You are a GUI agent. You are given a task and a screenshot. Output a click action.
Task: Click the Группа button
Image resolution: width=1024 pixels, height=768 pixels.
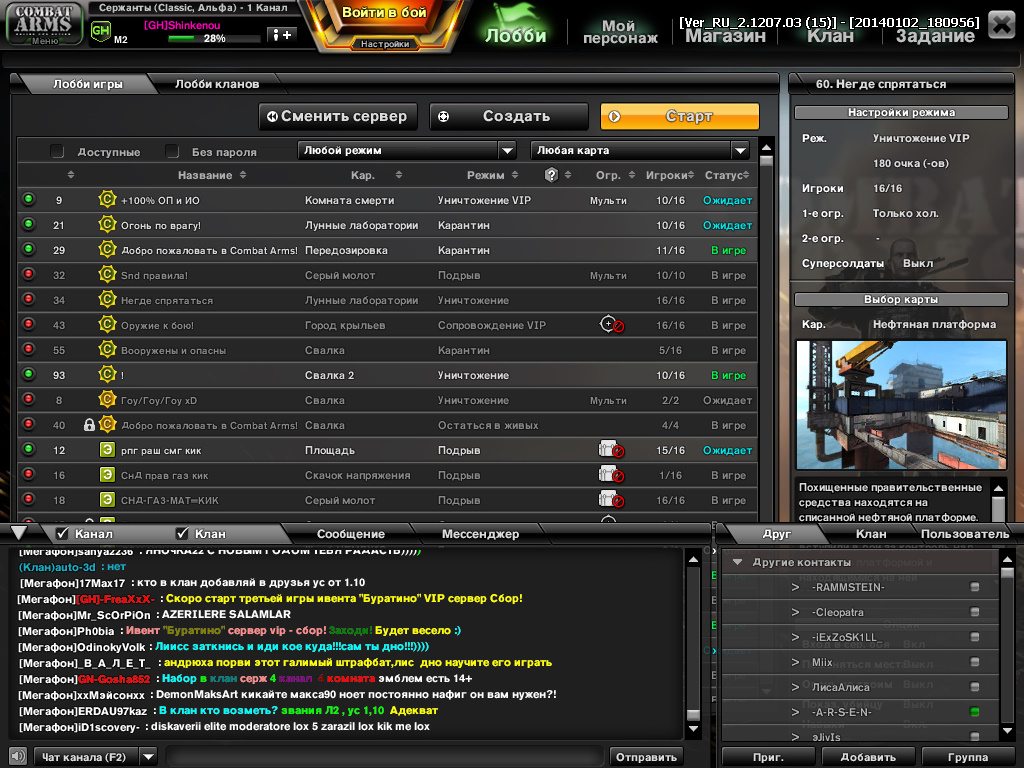967,757
